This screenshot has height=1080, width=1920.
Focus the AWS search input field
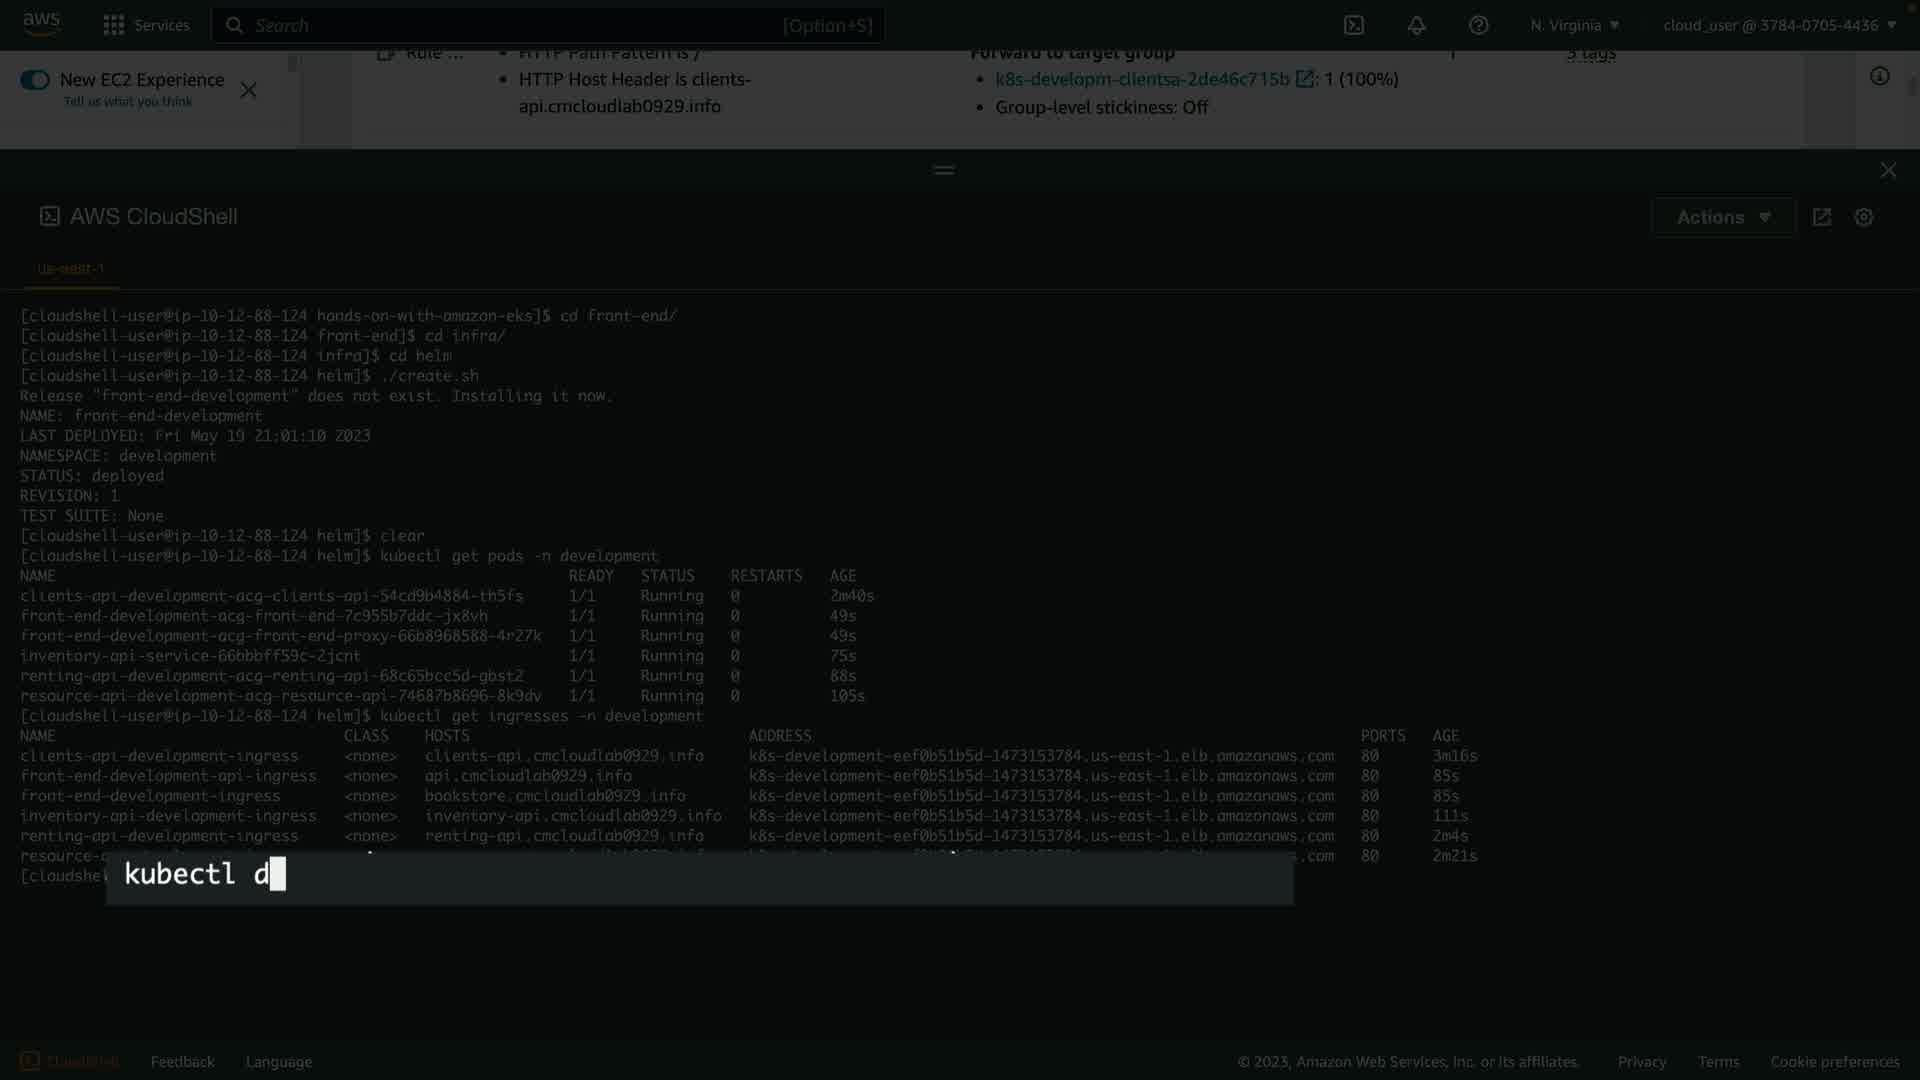pos(548,25)
